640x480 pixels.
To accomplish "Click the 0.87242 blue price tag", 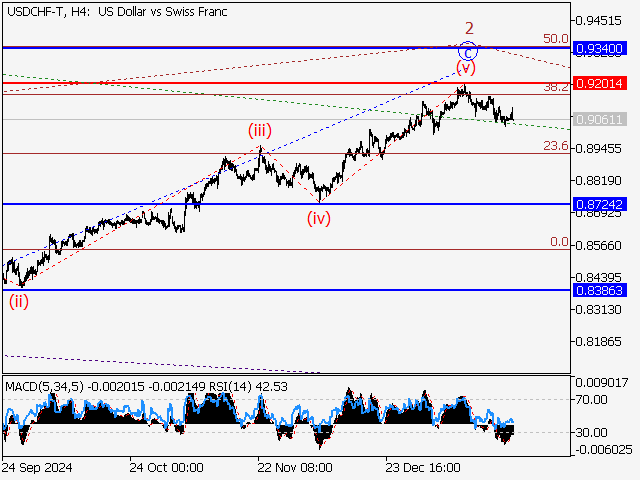I will pyautogui.click(x=600, y=204).
